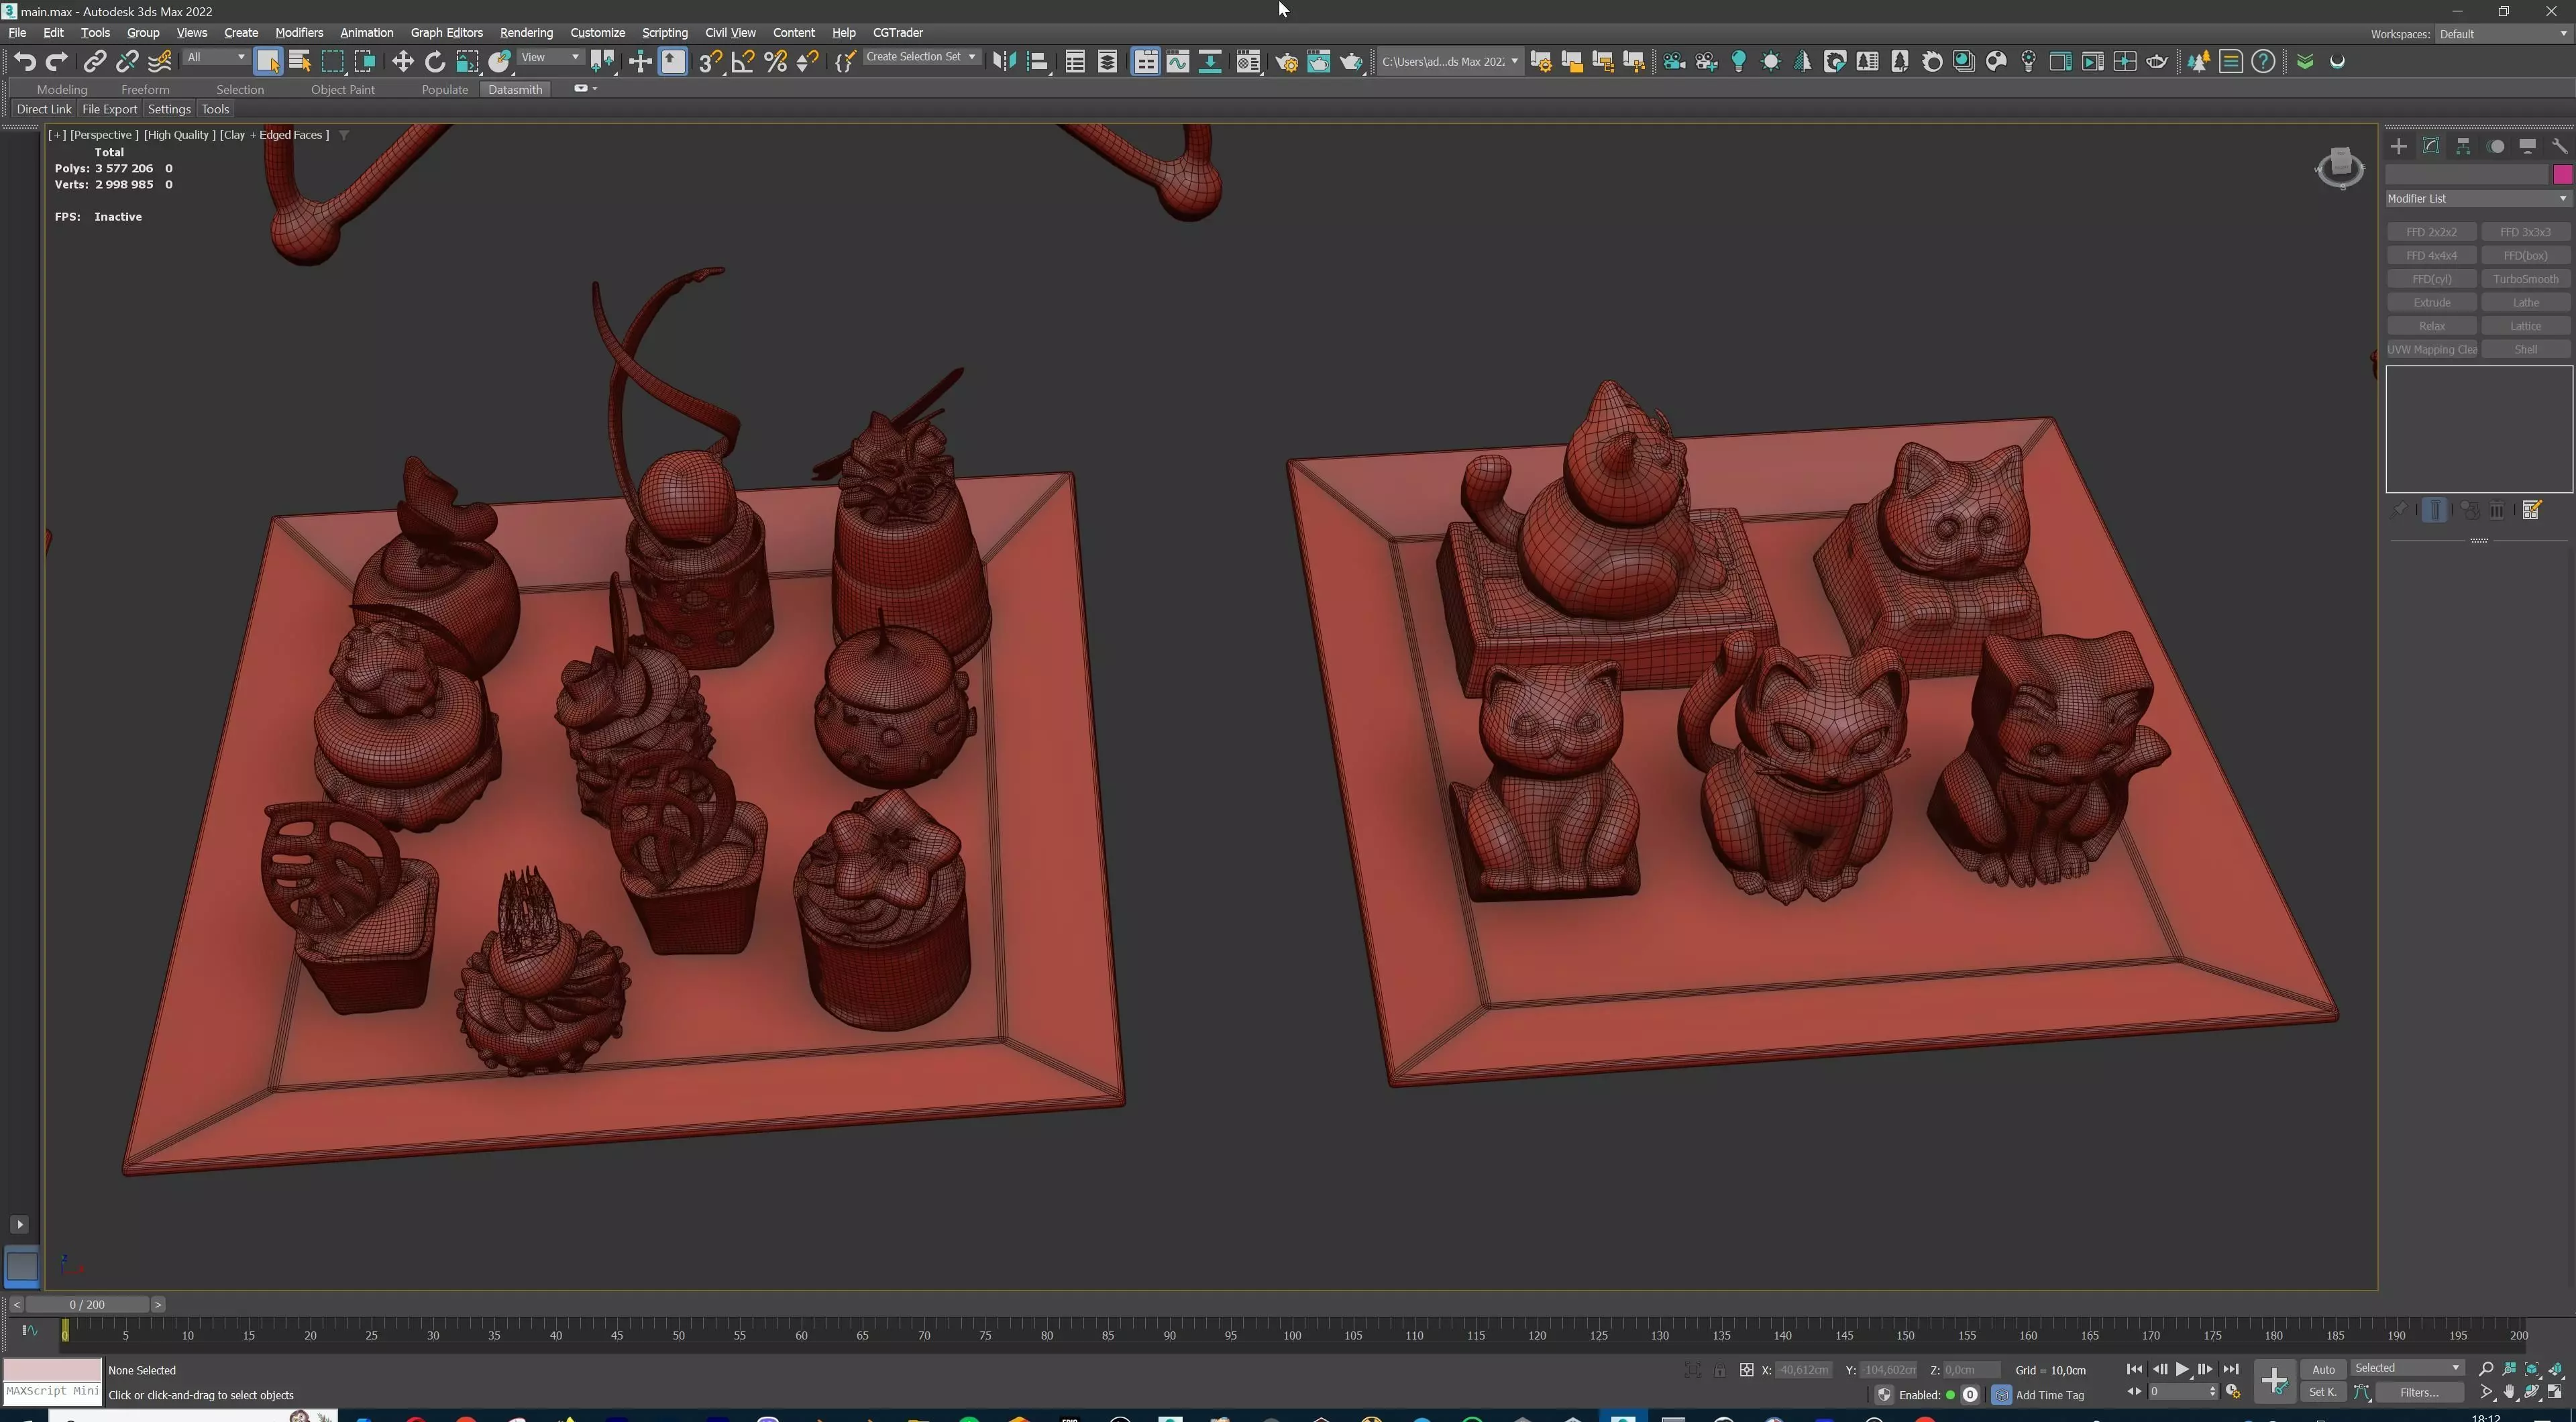The width and height of the screenshot is (2576, 1422).
Task: Toggle Auto Key mode
Action: pyautogui.click(x=2322, y=1369)
